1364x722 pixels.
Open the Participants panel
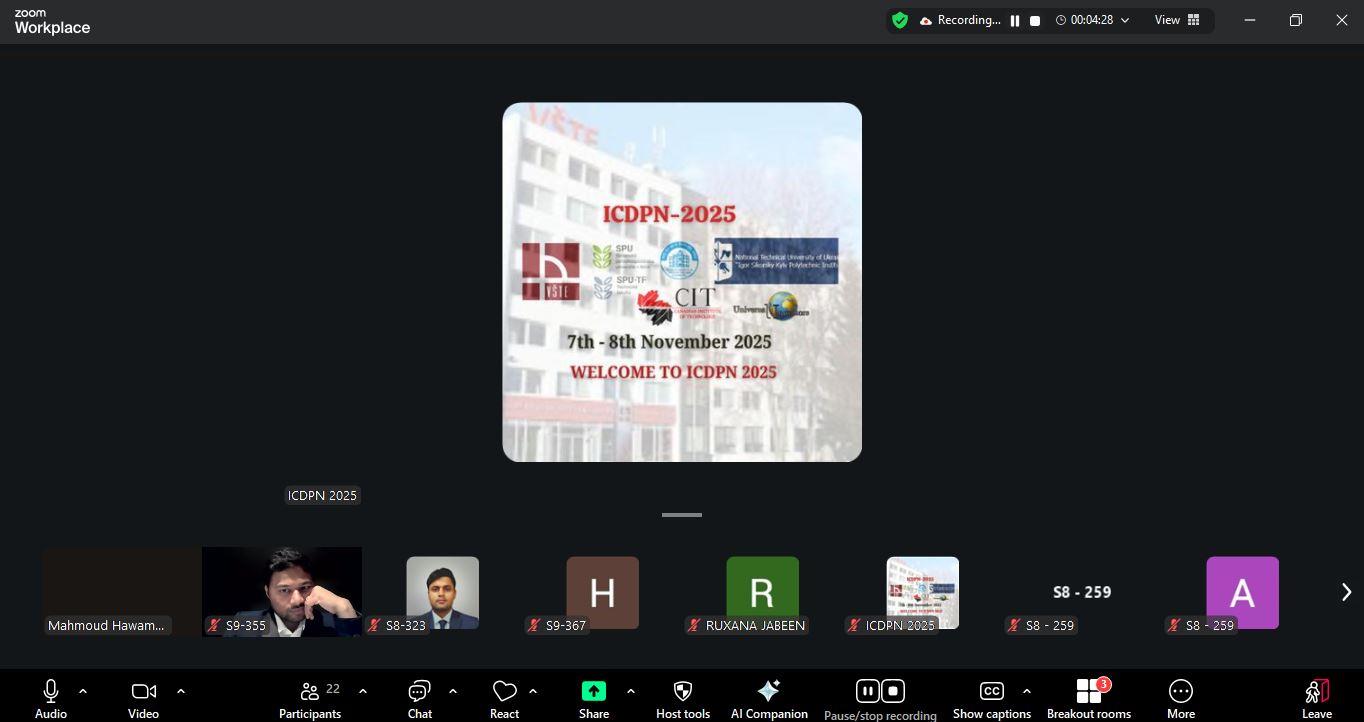pyautogui.click(x=310, y=698)
